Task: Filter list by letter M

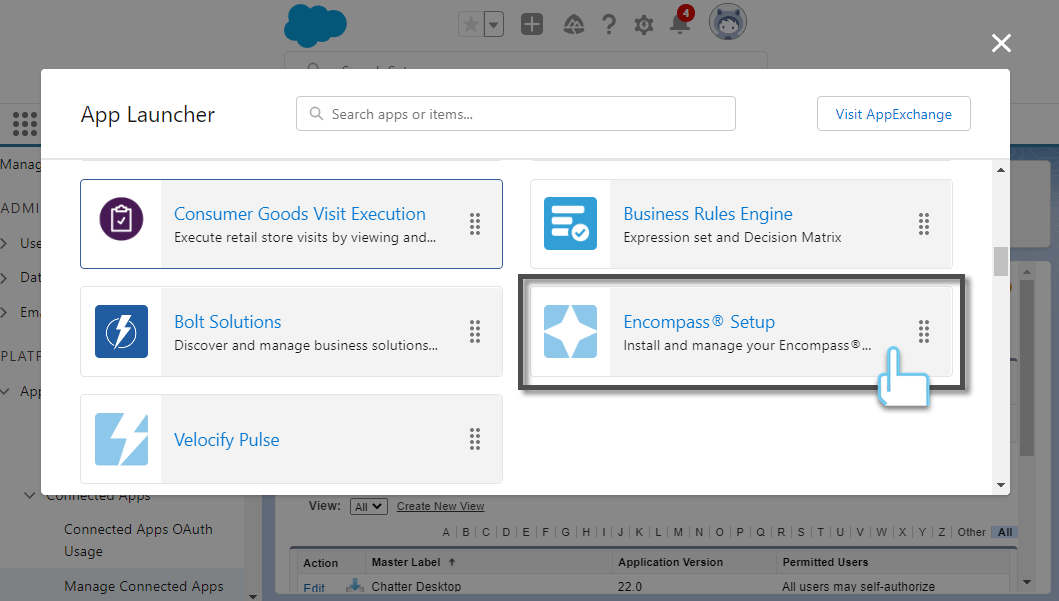Action: point(678,532)
